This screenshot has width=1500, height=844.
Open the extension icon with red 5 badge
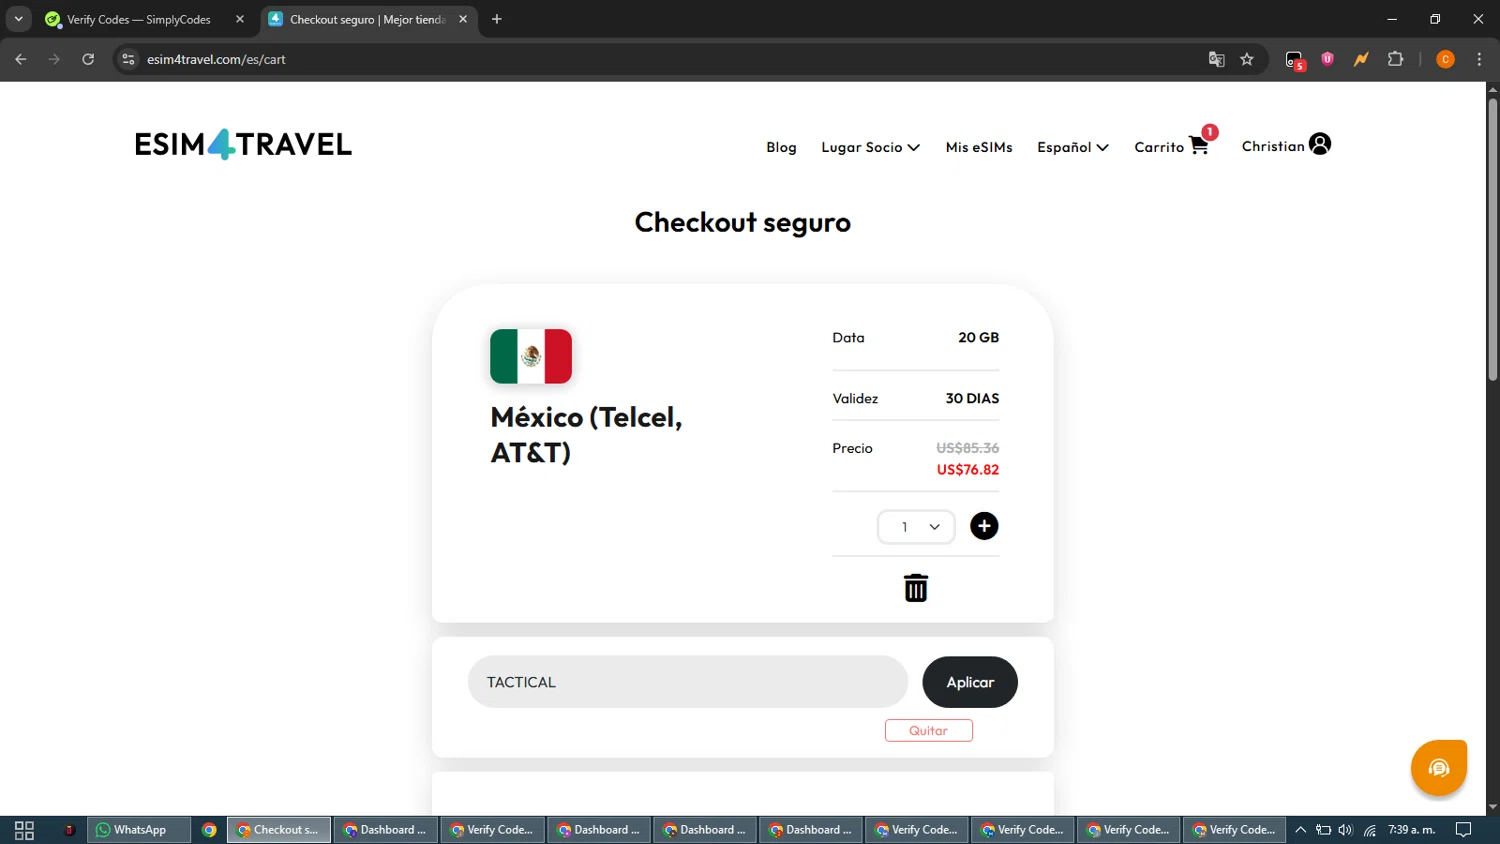tap(1295, 60)
